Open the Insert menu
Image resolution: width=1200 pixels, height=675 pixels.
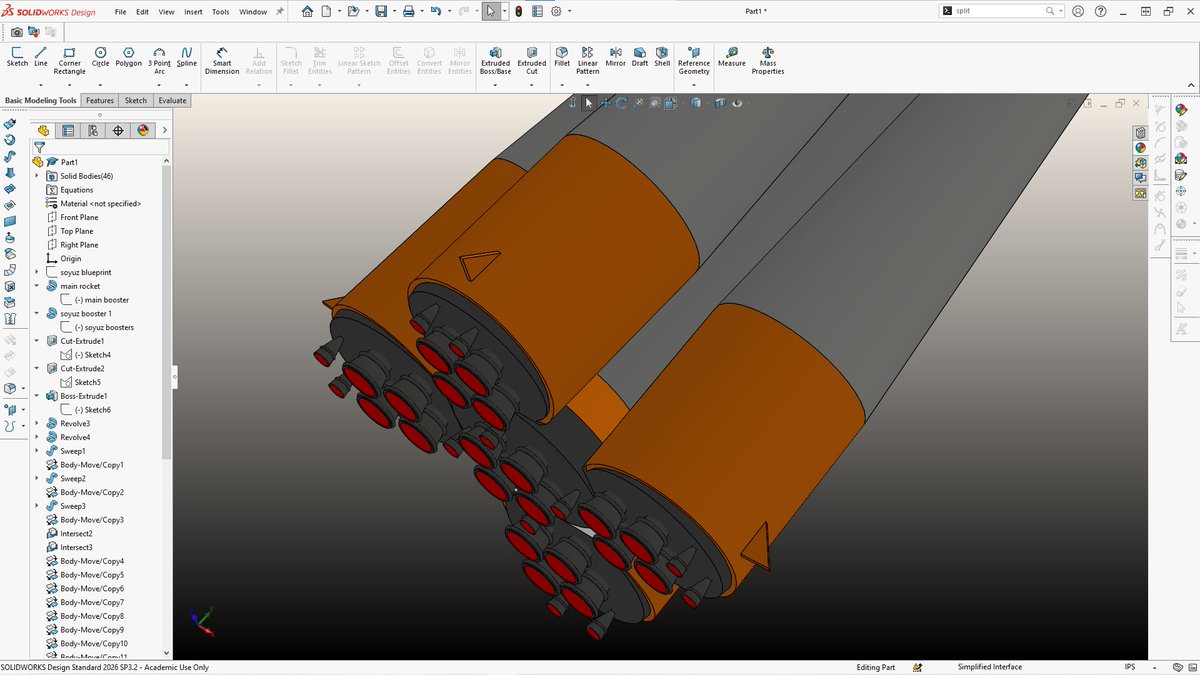click(x=193, y=12)
